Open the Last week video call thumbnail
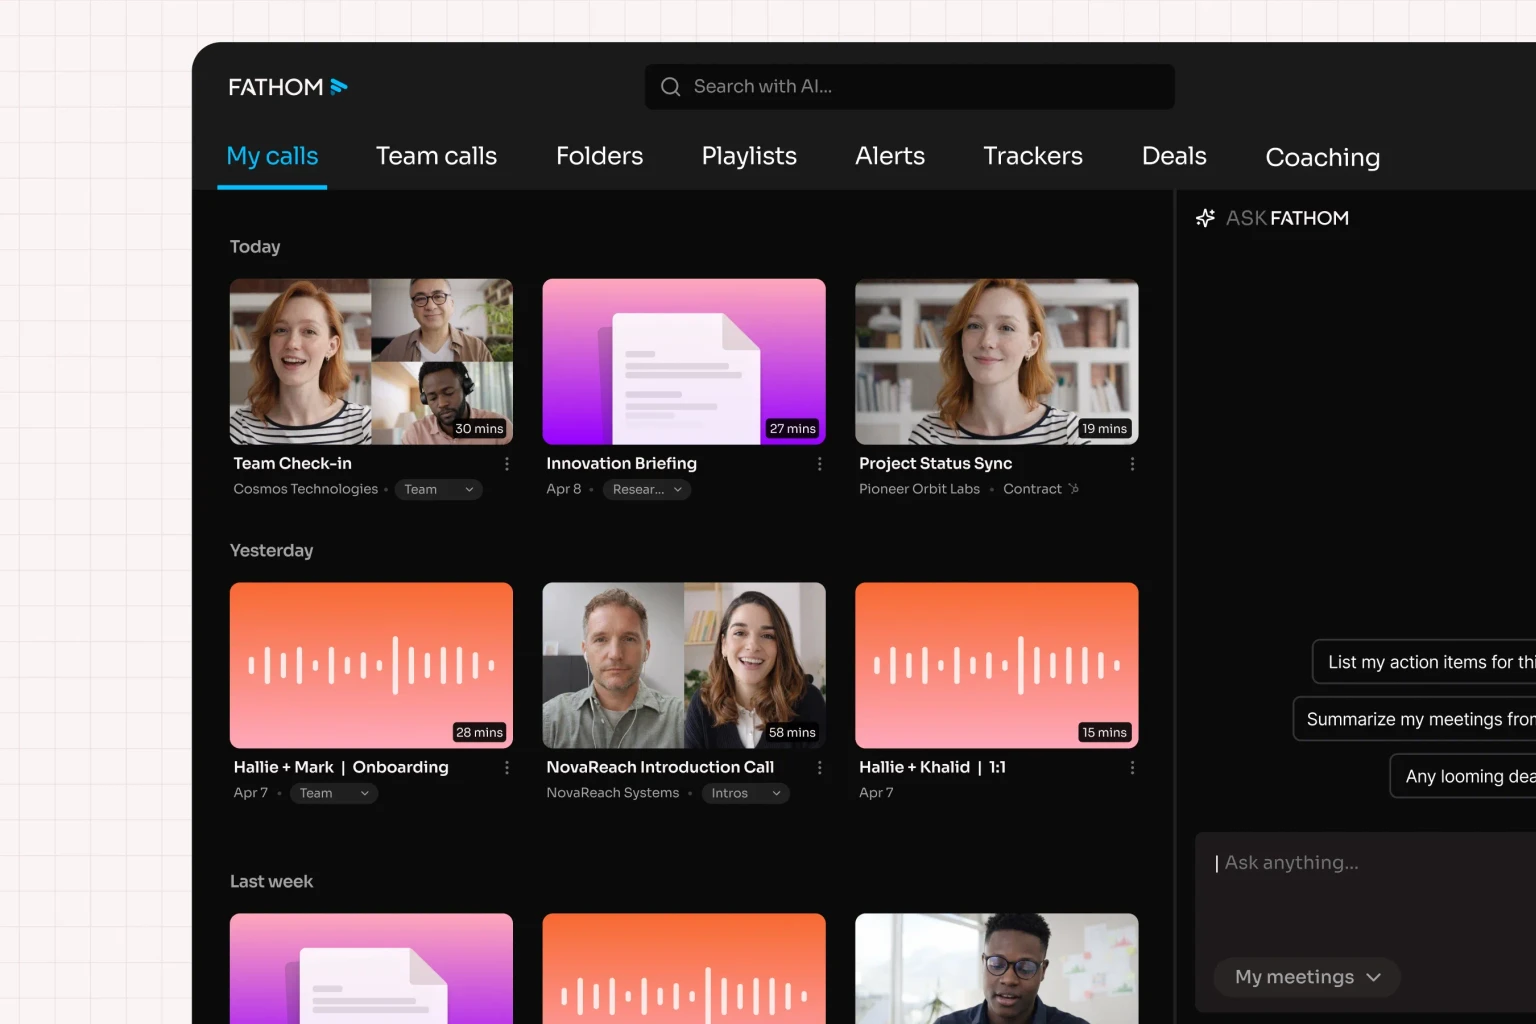 [997, 968]
